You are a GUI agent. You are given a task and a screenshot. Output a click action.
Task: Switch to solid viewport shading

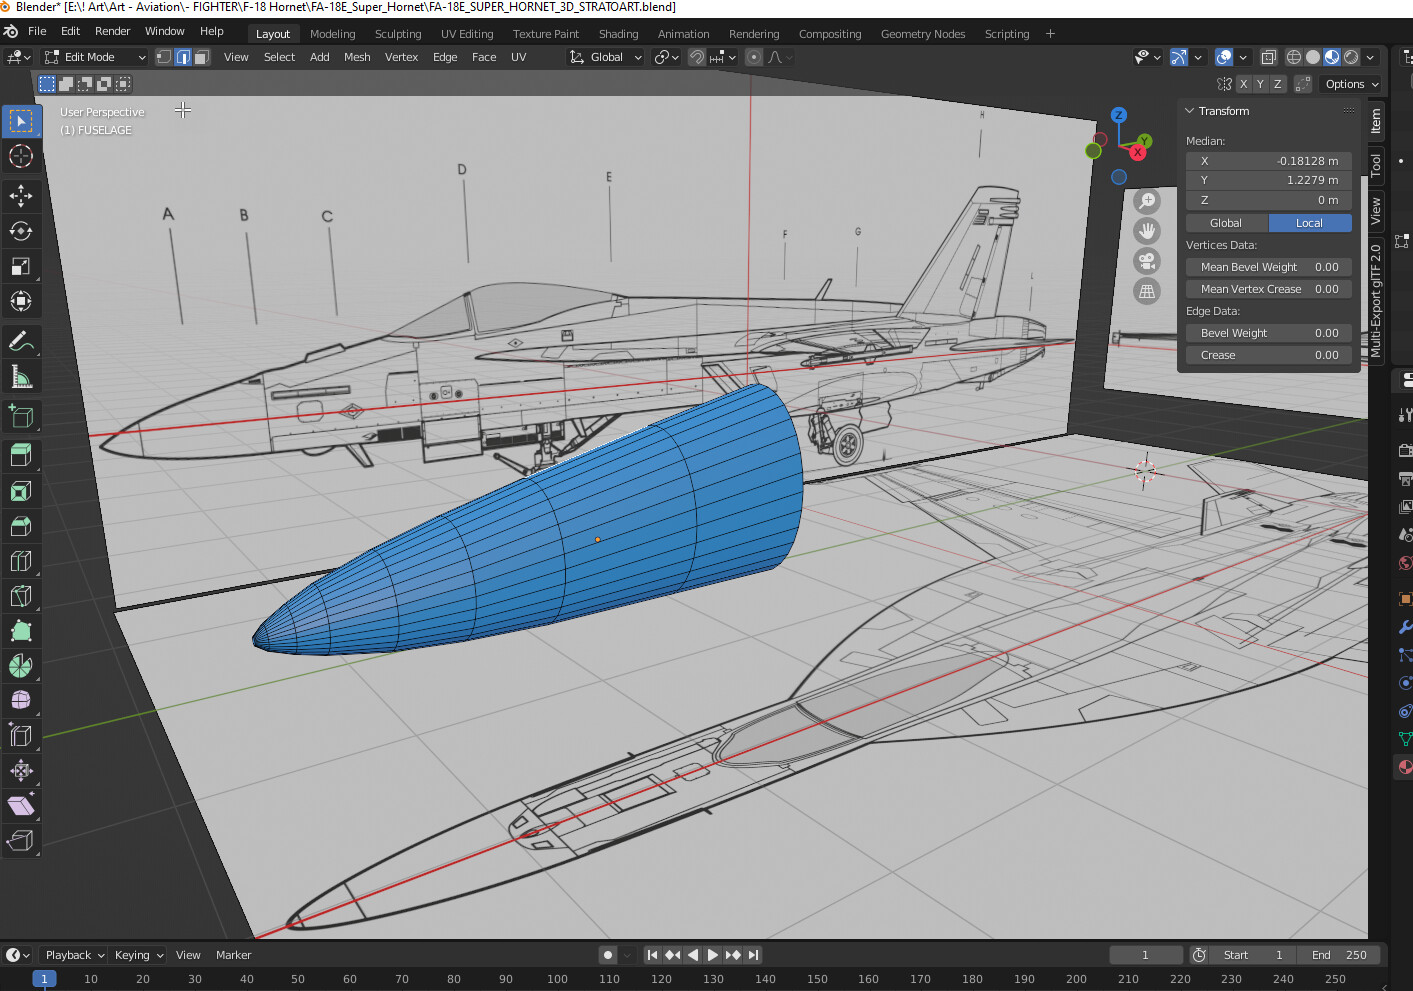[1313, 57]
